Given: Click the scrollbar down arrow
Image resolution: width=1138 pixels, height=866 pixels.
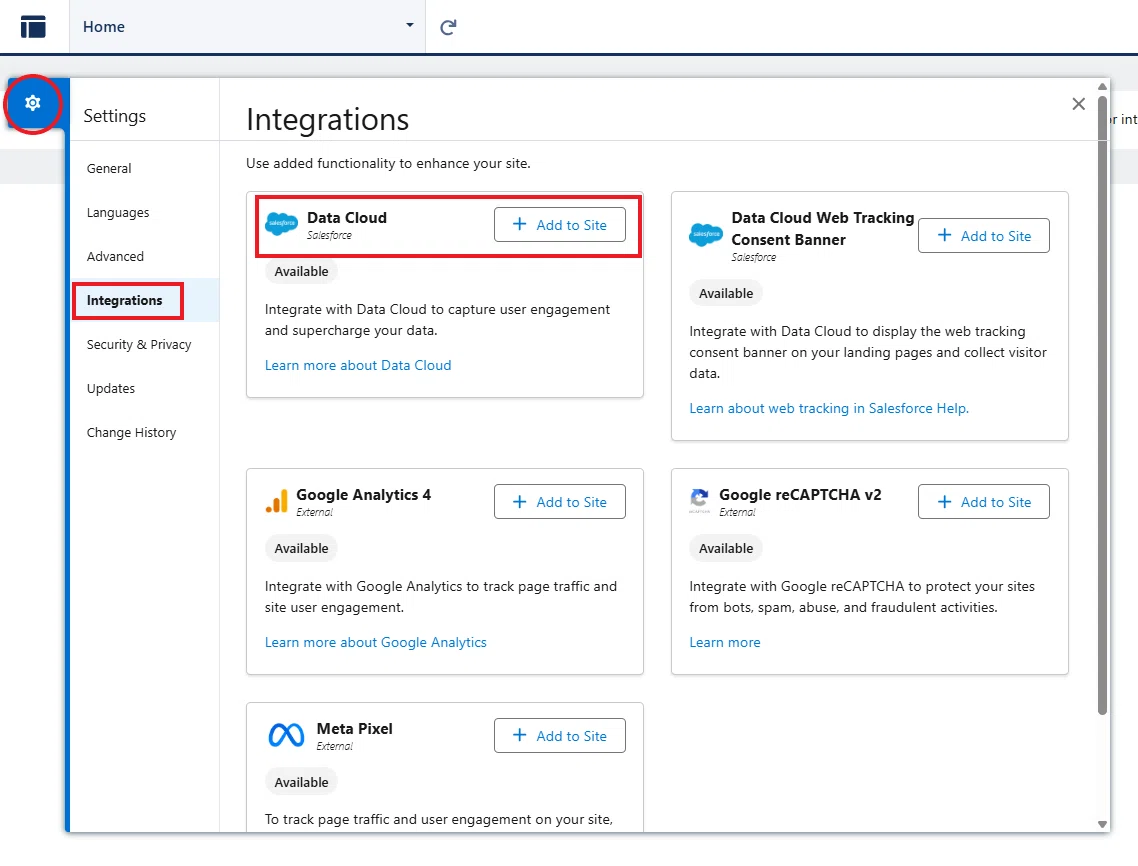Looking at the screenshot, I should click(x=1102, y=825).
